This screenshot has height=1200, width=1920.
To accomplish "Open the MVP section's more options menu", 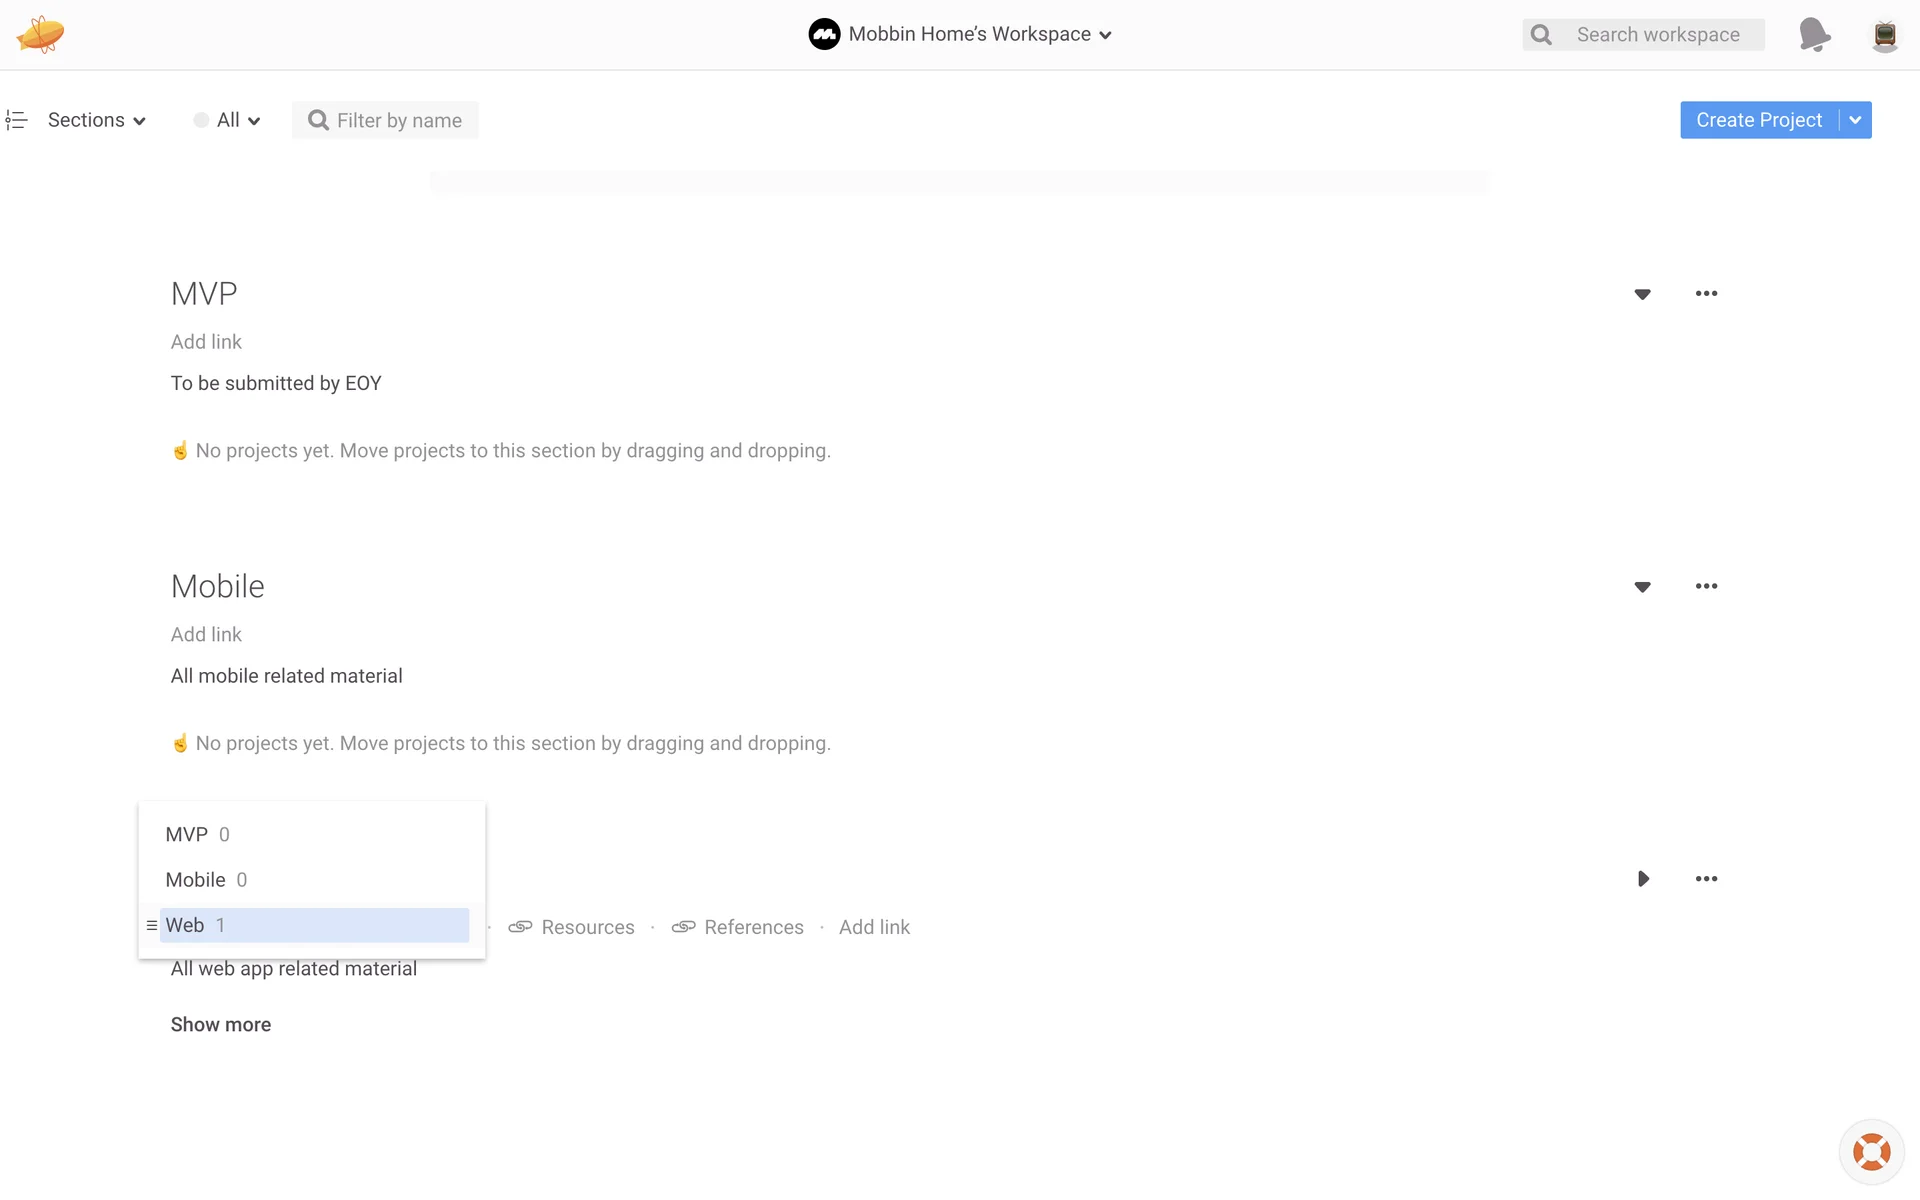I will [x=1706, y=293].
